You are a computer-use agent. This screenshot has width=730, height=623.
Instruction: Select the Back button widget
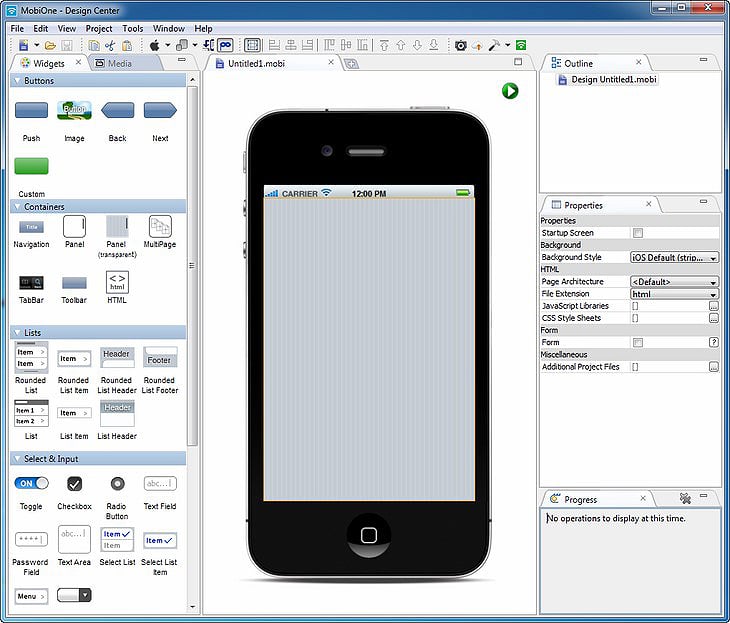coord(117,110)
